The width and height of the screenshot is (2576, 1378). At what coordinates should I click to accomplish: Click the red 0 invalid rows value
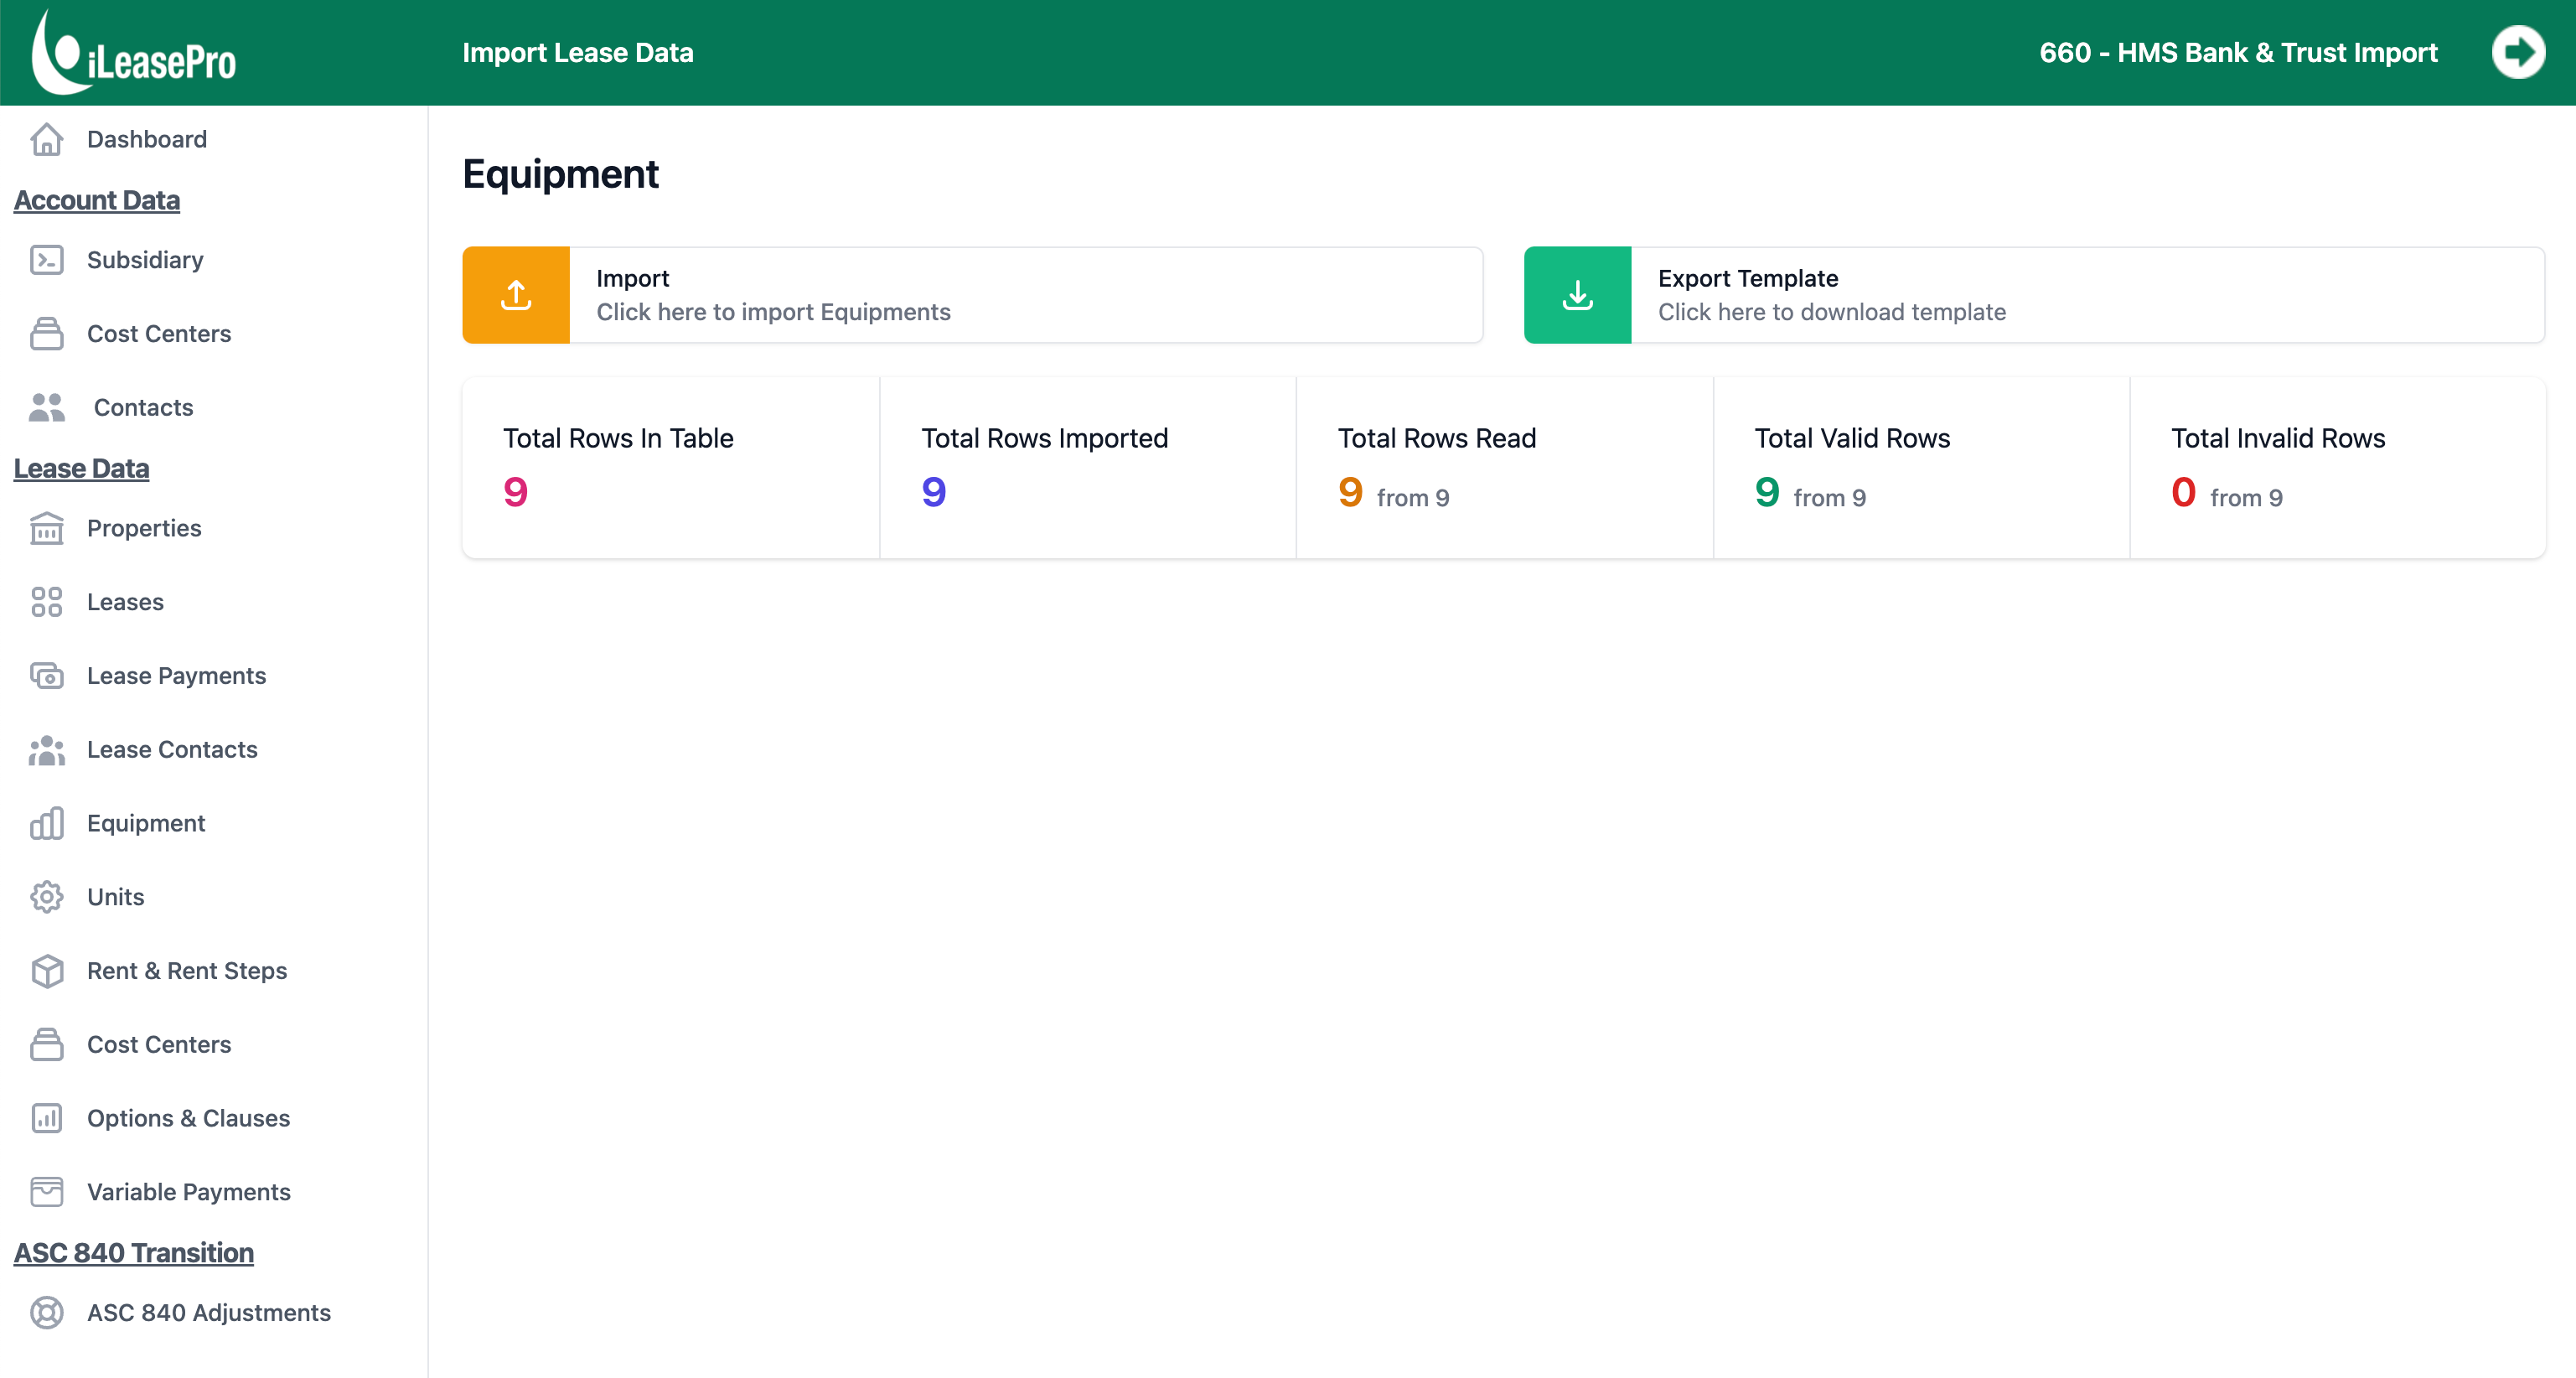[x=2183, y=492]
